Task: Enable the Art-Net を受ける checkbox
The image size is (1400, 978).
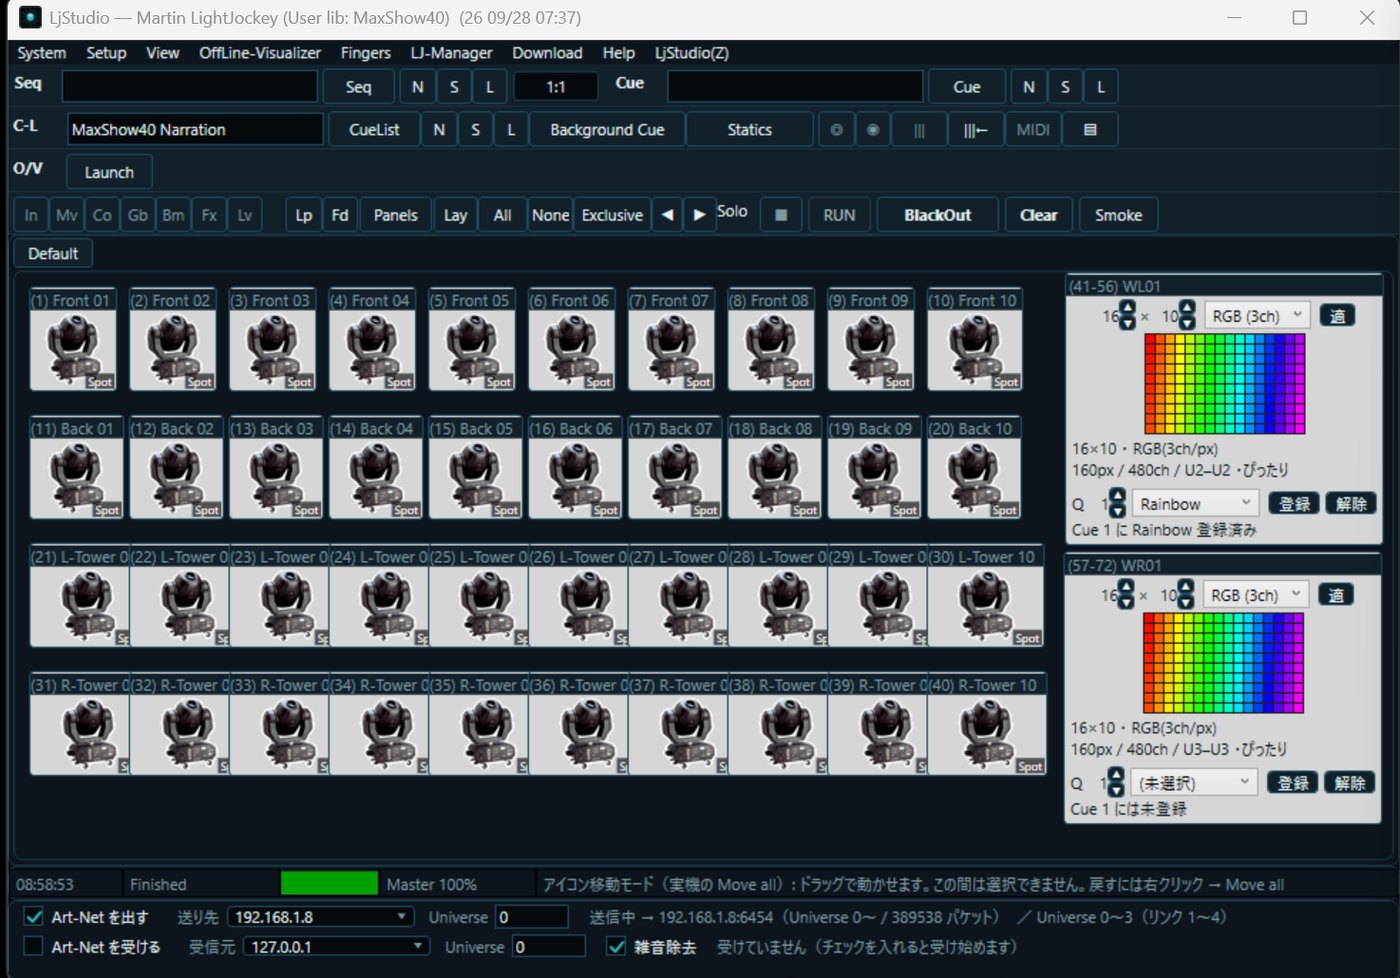Action: (34, 946)
